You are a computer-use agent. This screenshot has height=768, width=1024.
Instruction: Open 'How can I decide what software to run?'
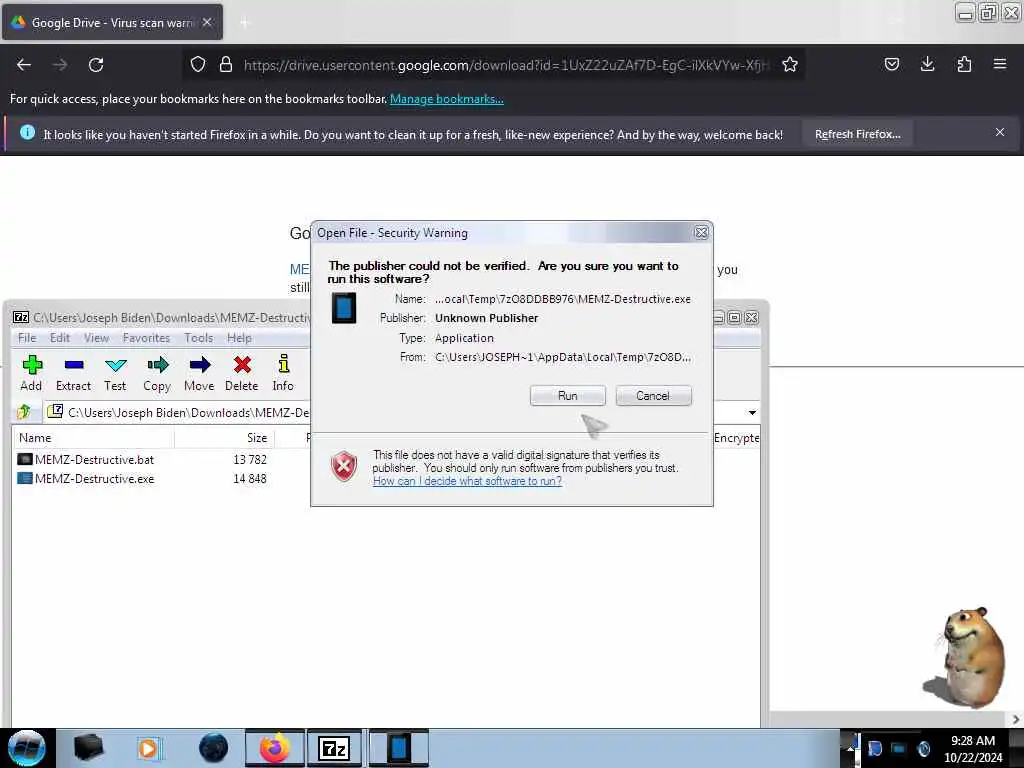click(x=467, y=481)
